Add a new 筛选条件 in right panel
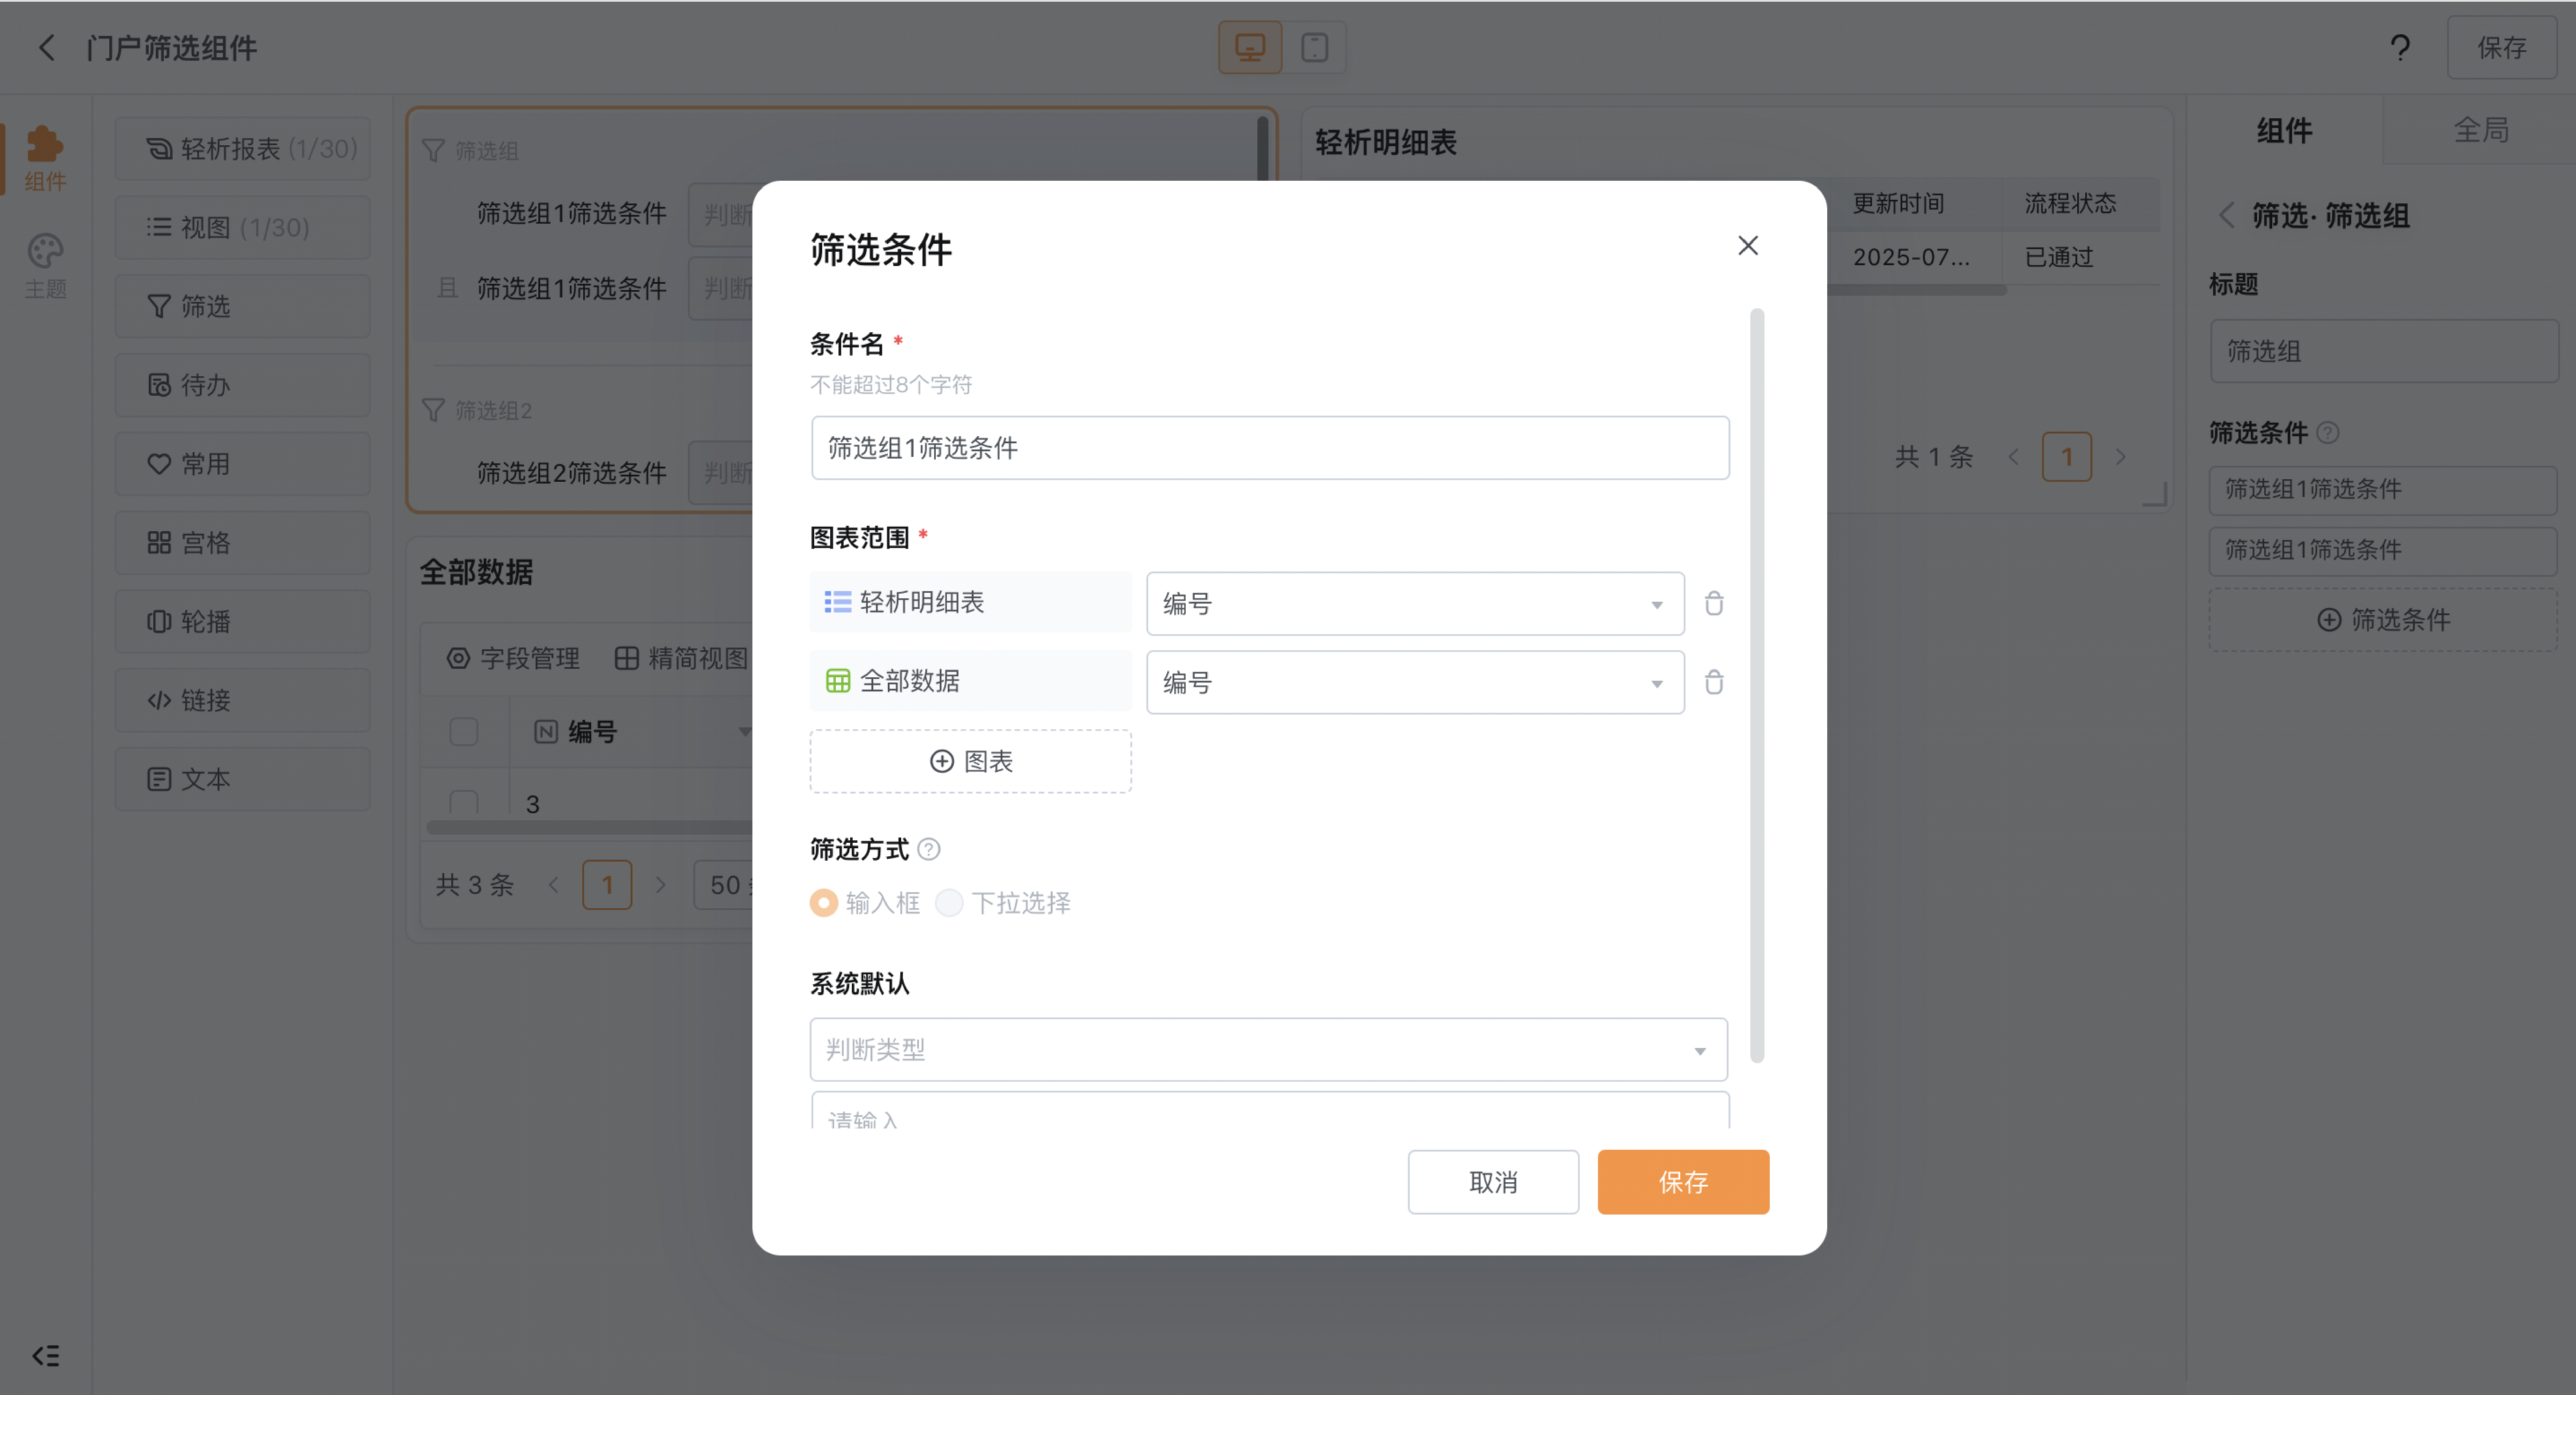 click(x=2383, y=620)
